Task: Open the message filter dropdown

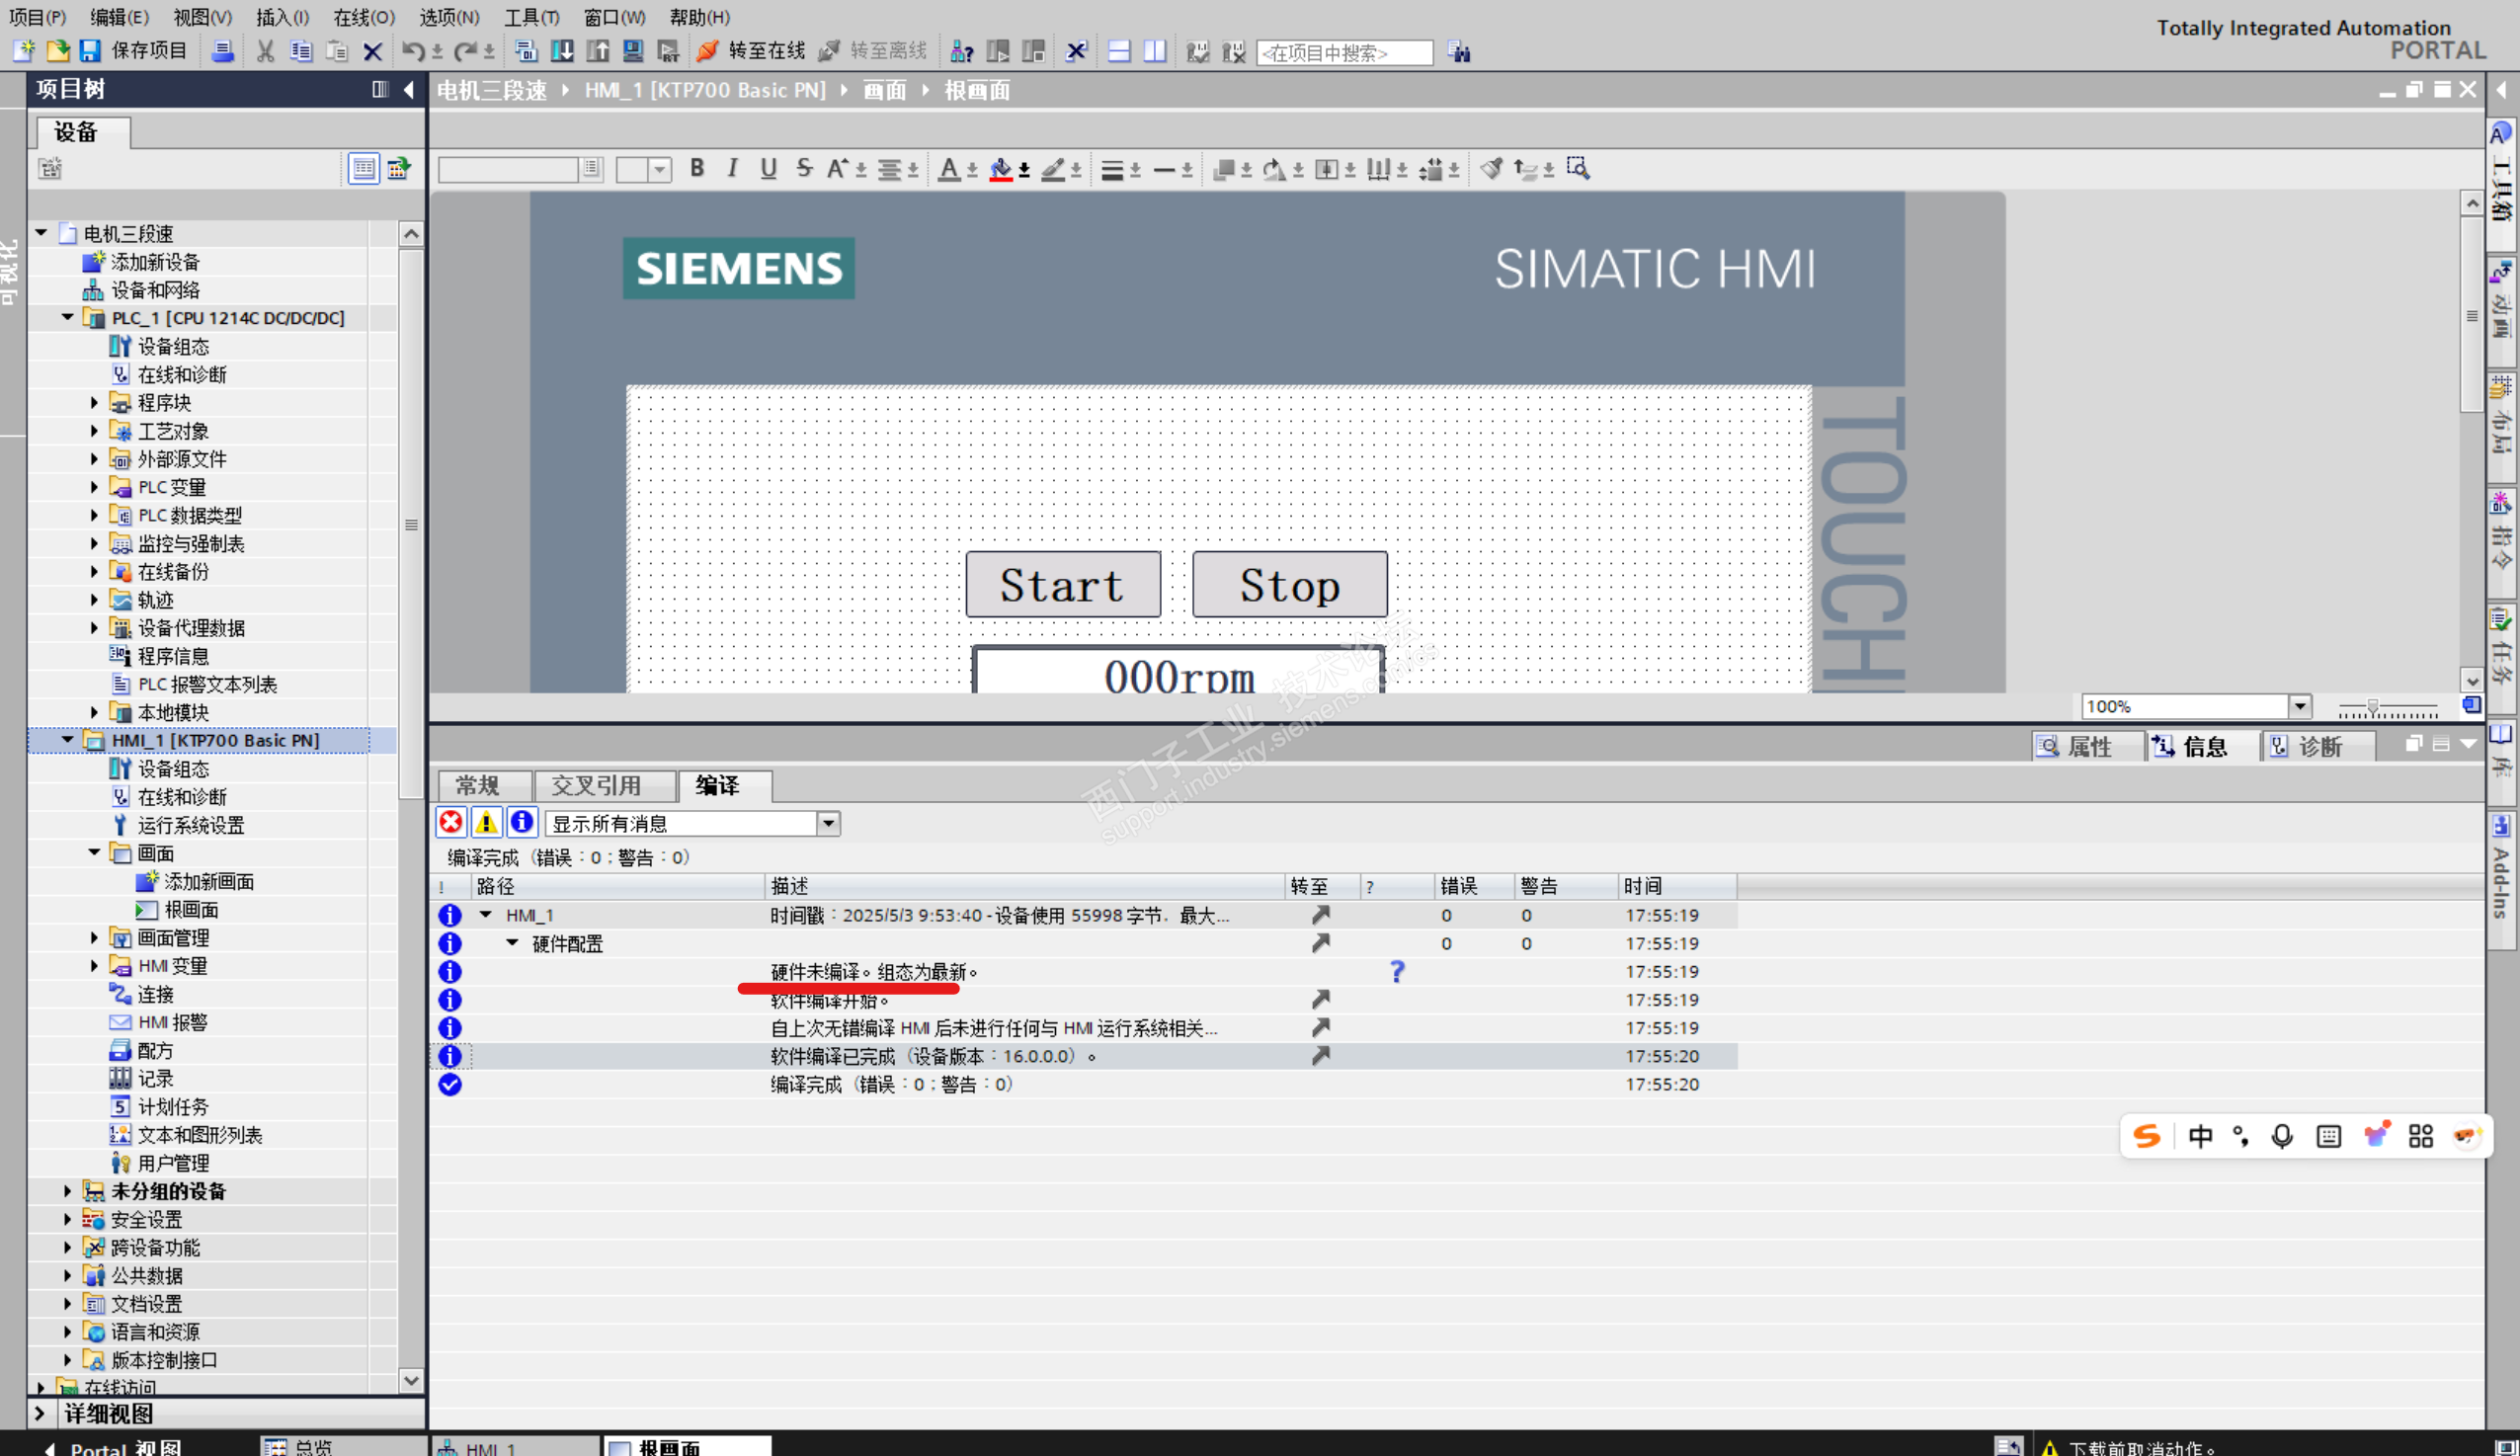Action: (x=828, y=823)
